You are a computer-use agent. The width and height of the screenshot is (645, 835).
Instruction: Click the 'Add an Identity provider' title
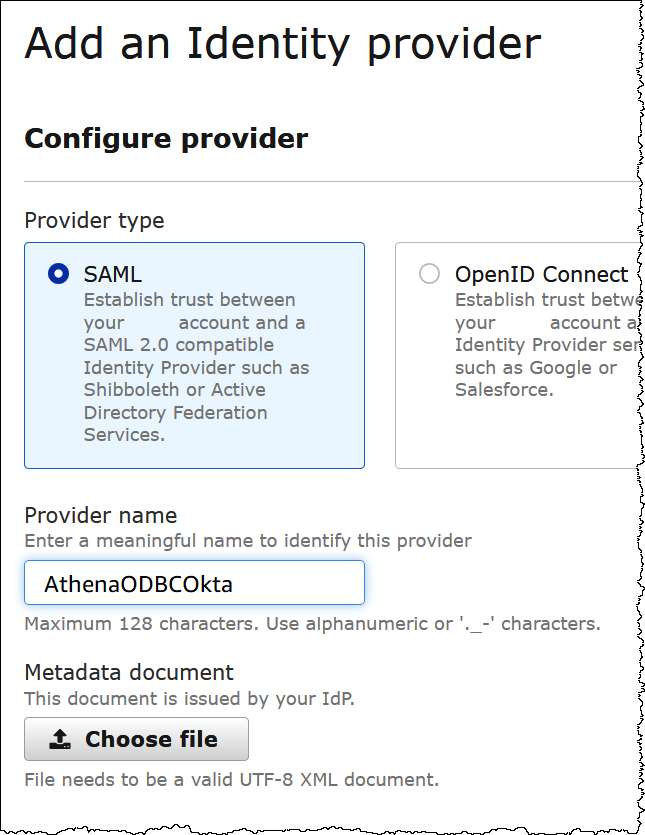[282, 44]
